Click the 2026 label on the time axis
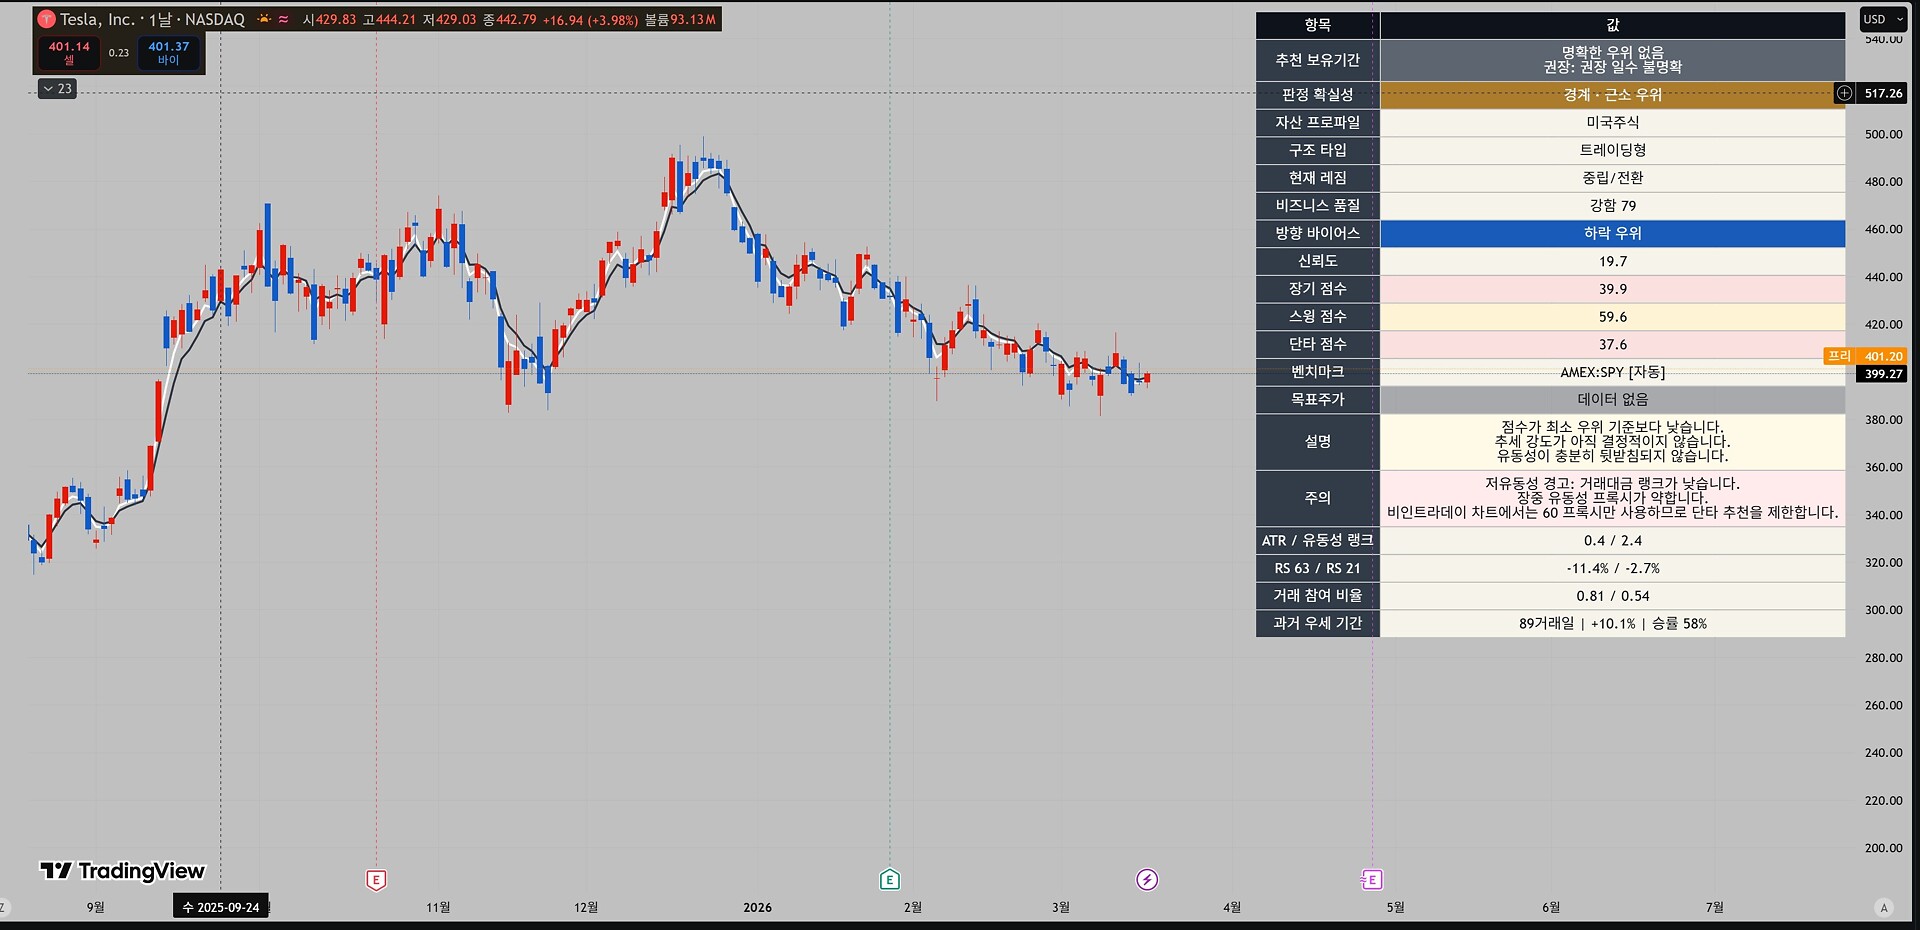This screenshot has height=930, width=1920. tap(757, 908)
